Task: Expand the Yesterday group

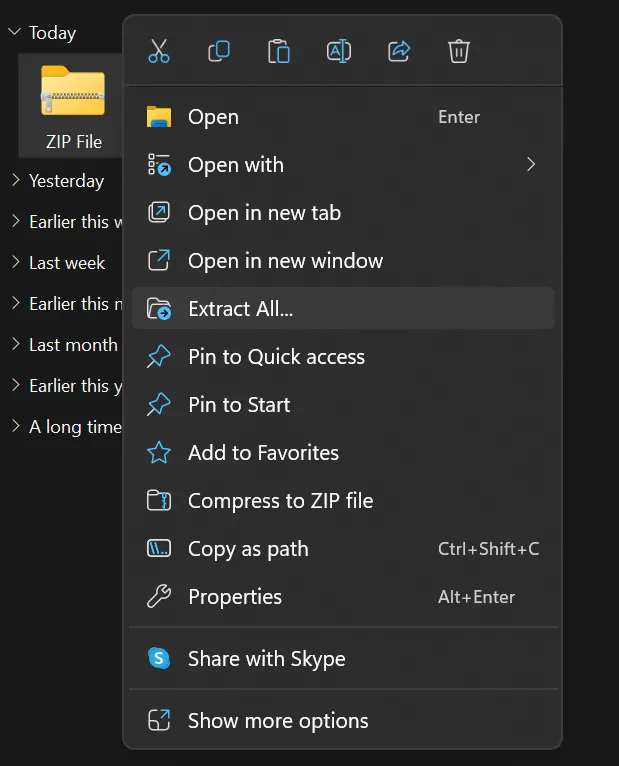Action: (x=15, y=181)
